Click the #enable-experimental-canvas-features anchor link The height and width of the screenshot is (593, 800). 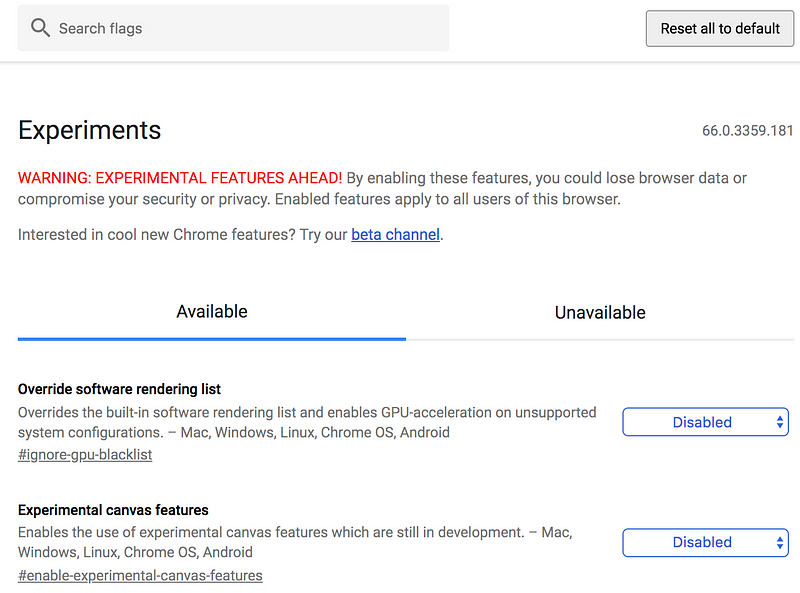click(x=140, y=575)
